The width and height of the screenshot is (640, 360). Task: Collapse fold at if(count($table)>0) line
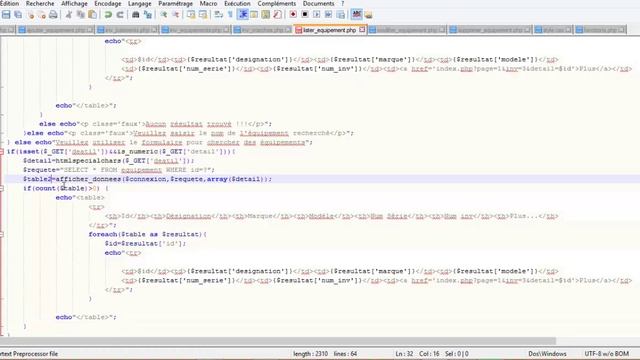[2, 188]
